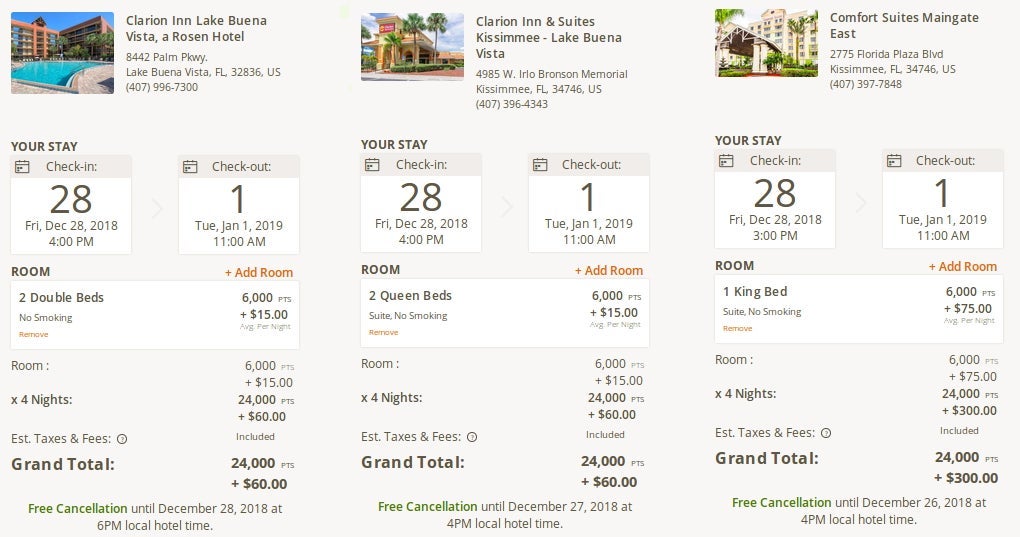Open the Comfort Suites Maingate East photo
Image resolution: width=1020 pixels, height=537 pixels.
pos(766,43)
